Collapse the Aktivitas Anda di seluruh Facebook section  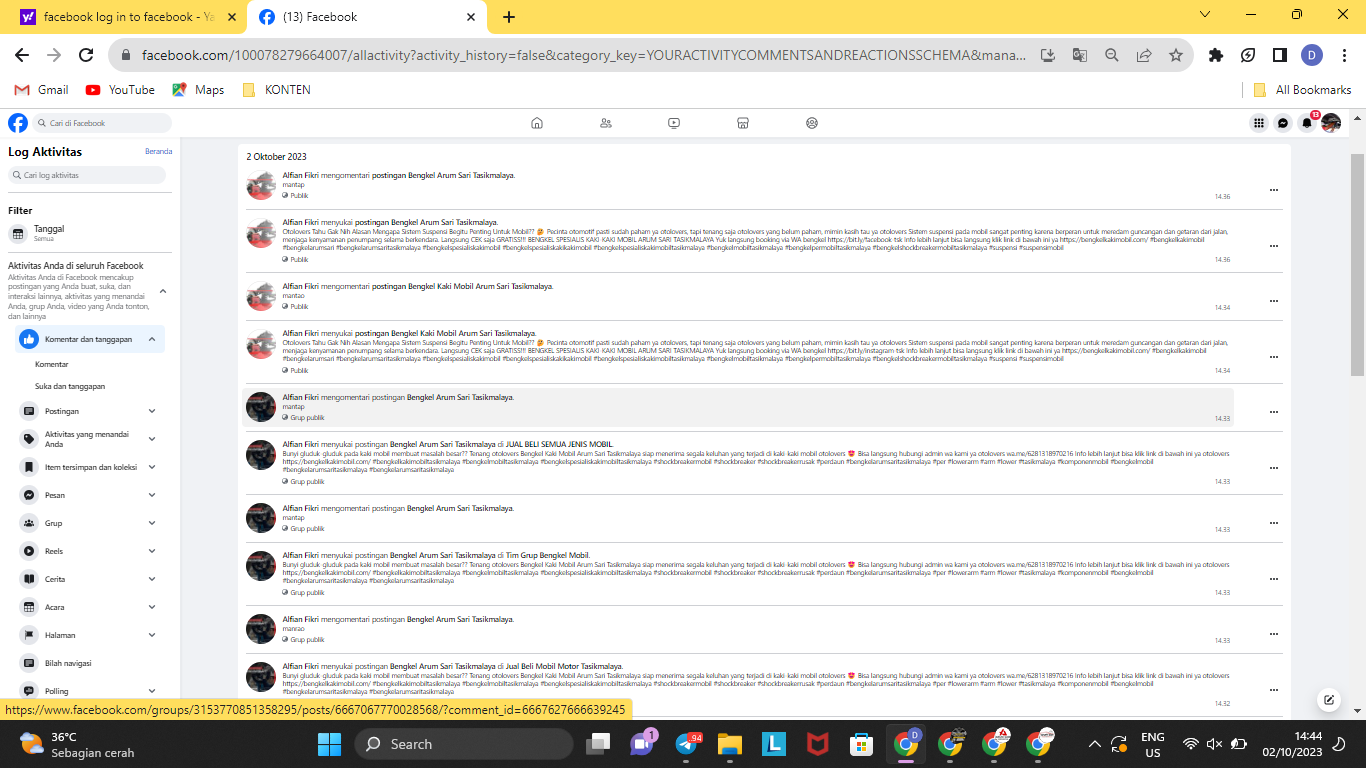[162, 291]
